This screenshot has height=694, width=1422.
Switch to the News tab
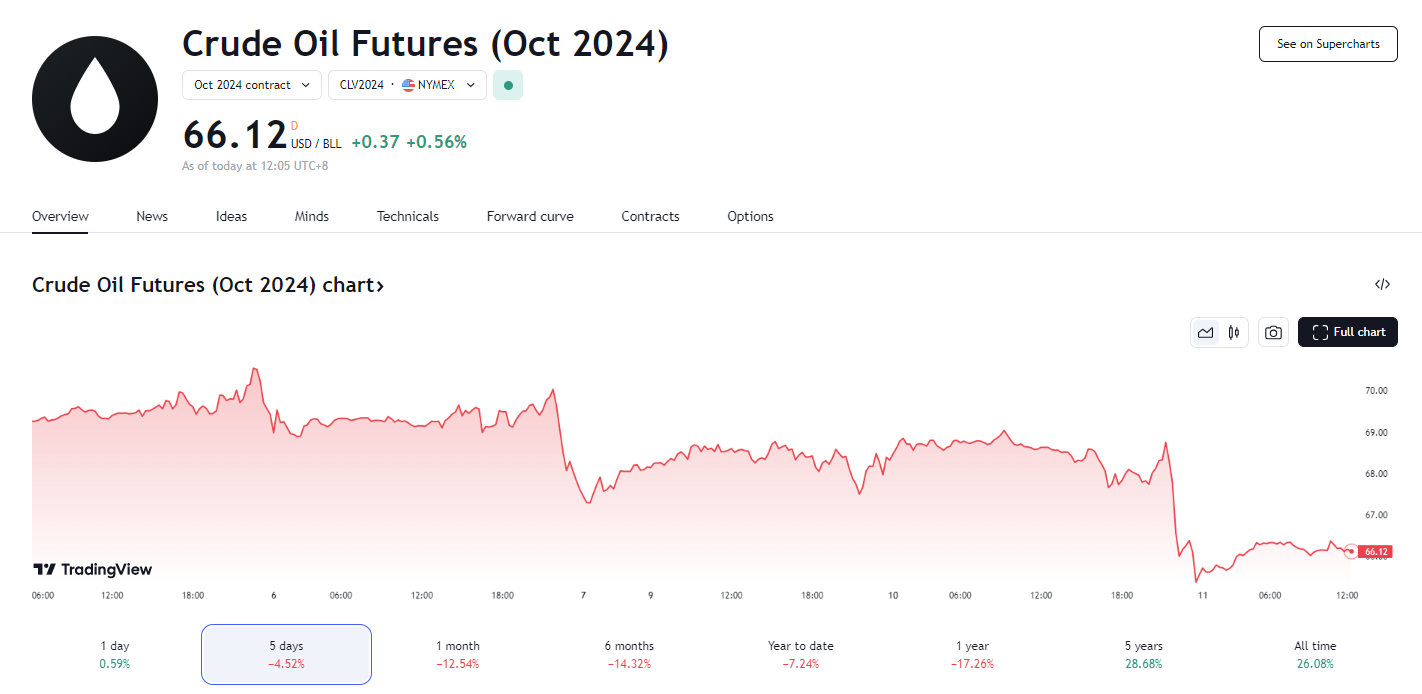[152, 217]
